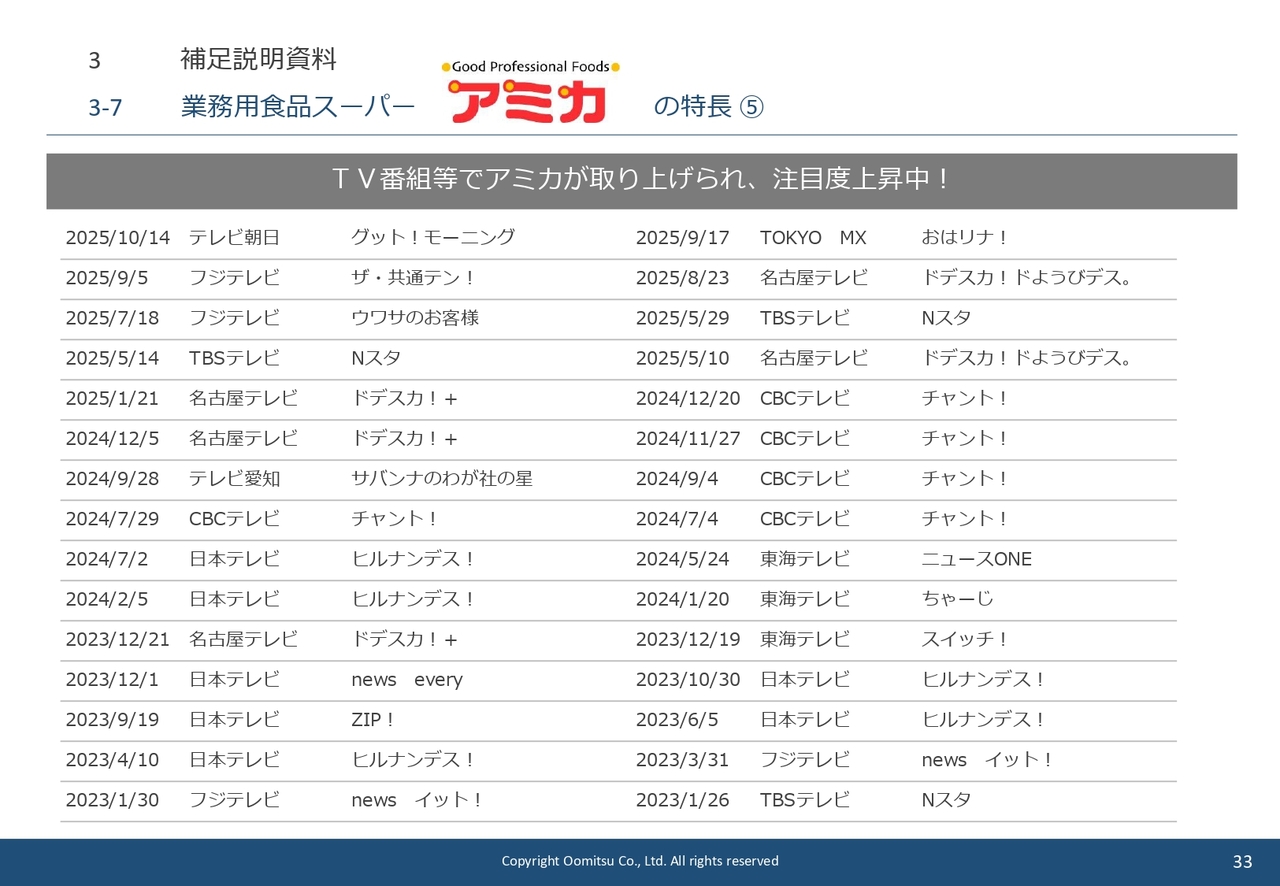The image size is (1280, 886).
Task: Select the サバンナのわが社の星 program entry
Action: coord(441,479)
